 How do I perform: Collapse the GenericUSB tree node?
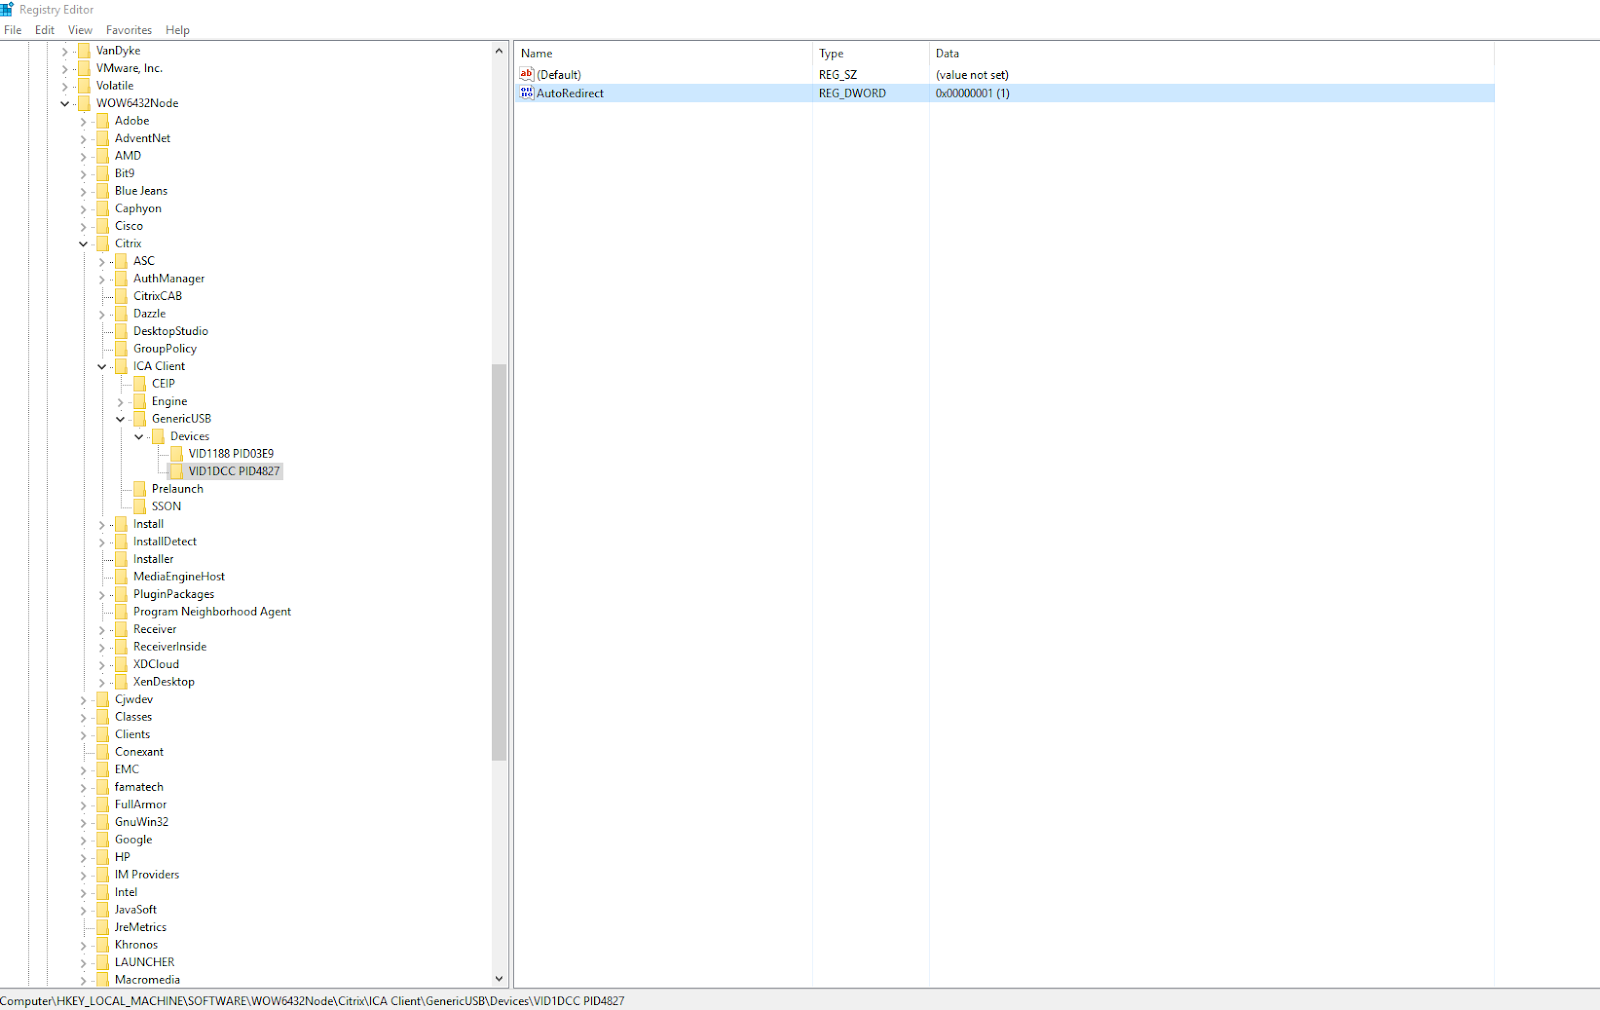click(x=120, y=419)
